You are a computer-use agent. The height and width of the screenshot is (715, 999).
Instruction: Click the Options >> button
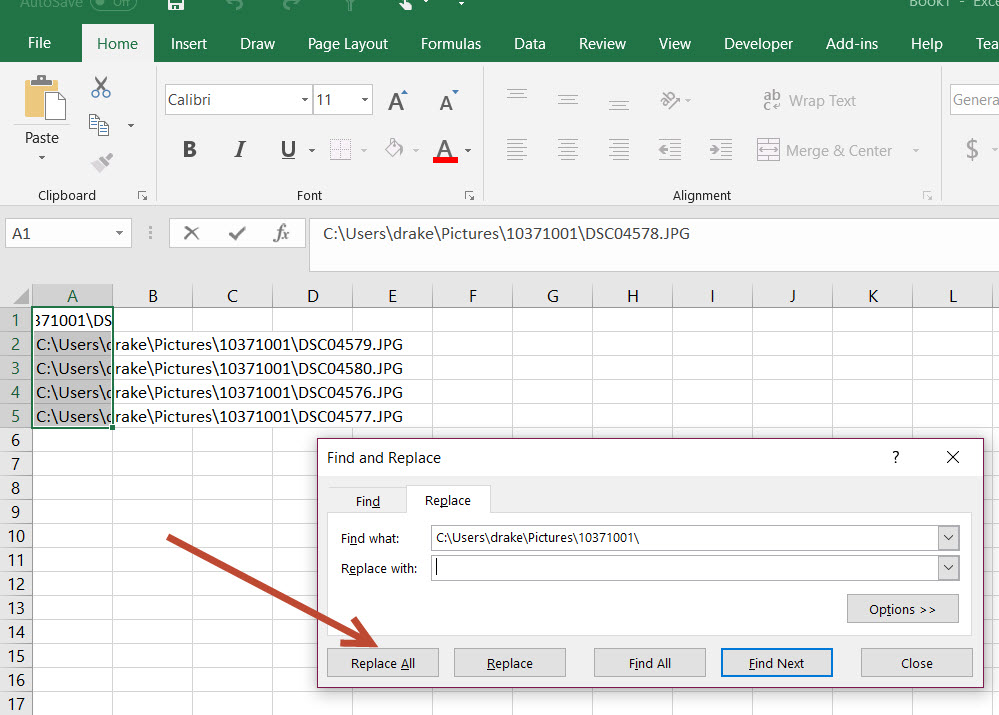pyautogui.click(x=902, y=609)
